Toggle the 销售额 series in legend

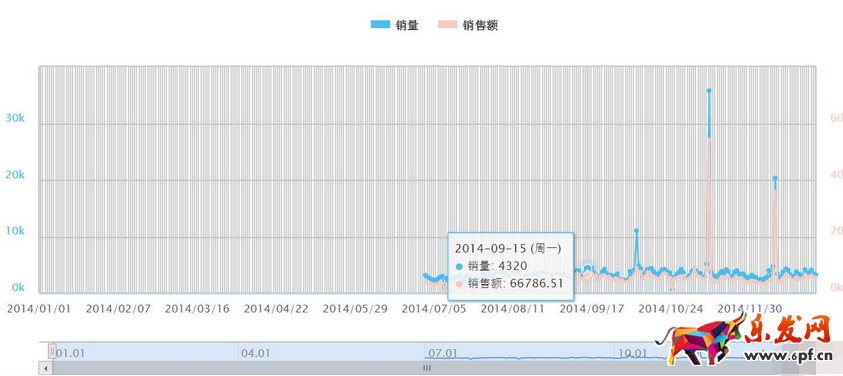click(467, 25)
